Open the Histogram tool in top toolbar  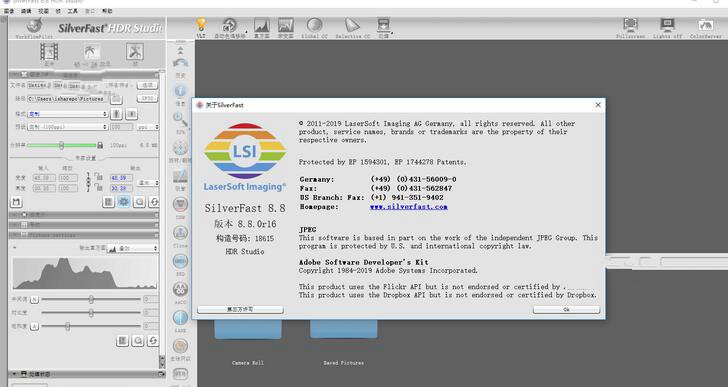(261, 25)
